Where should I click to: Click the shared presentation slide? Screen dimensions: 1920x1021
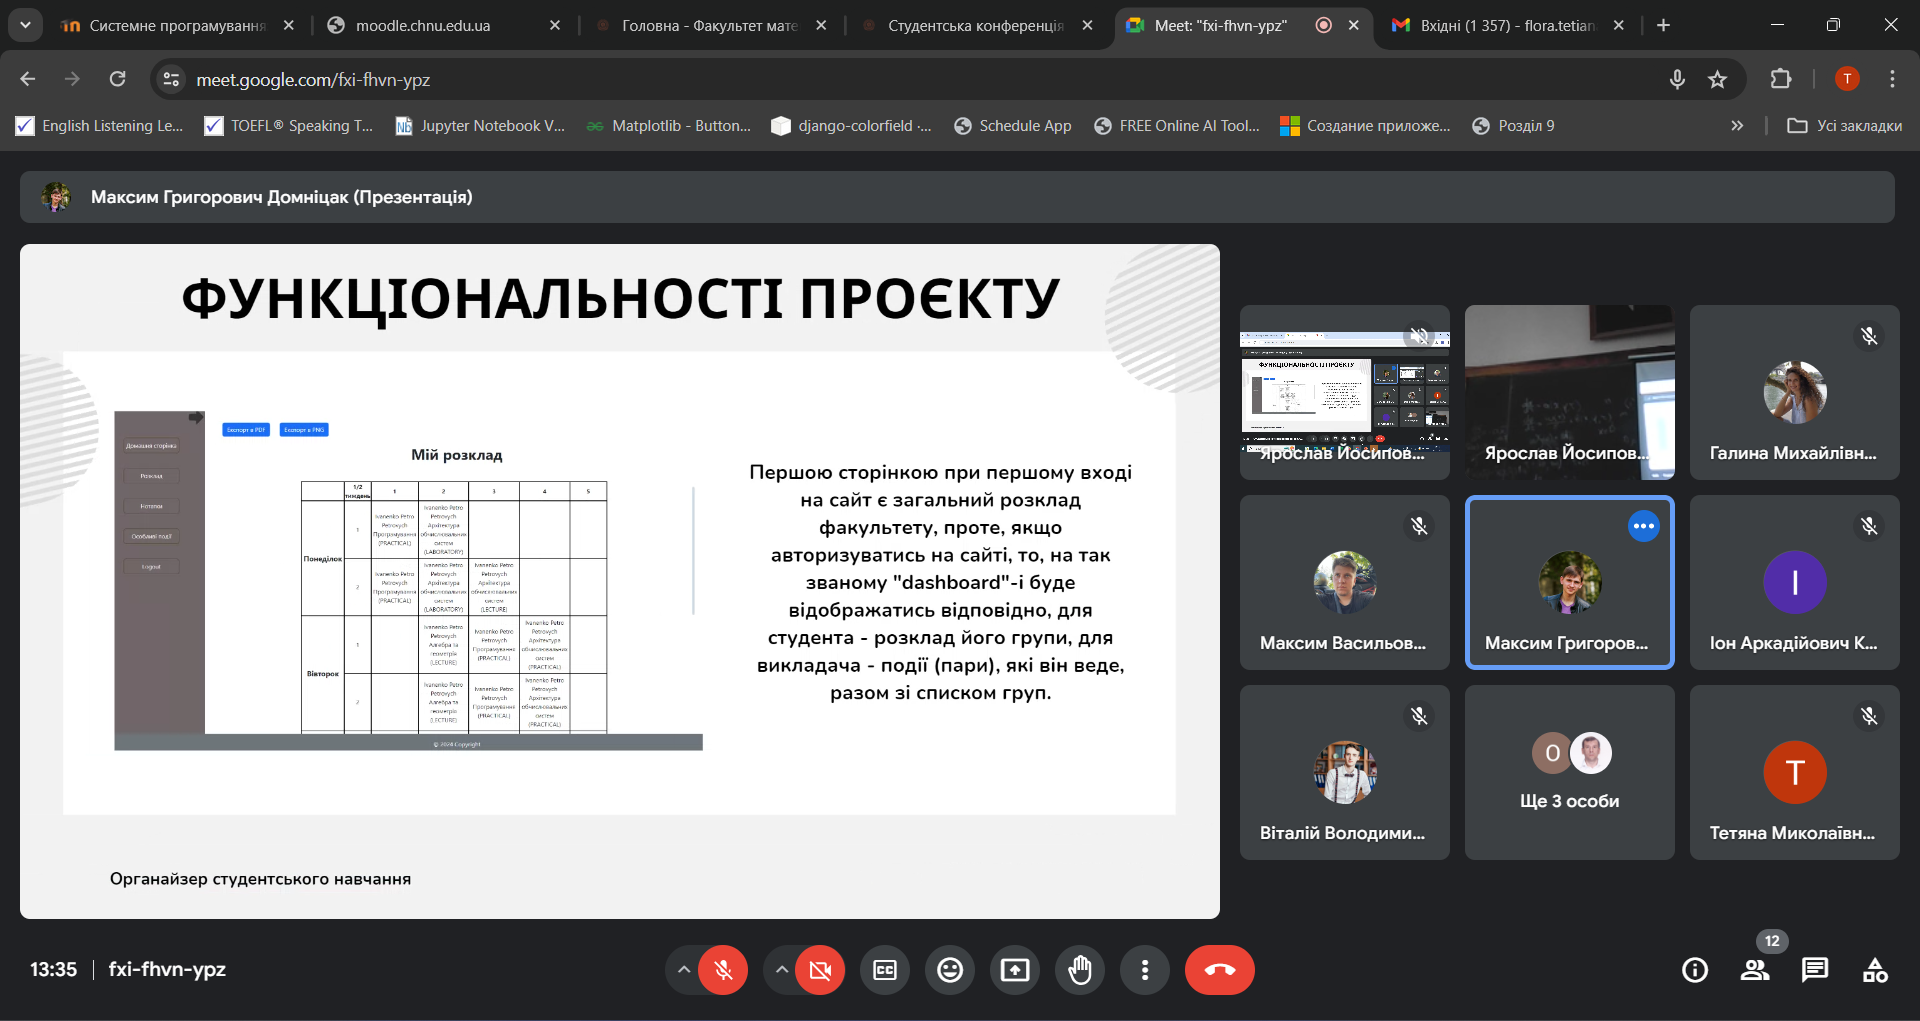[620, 581]
